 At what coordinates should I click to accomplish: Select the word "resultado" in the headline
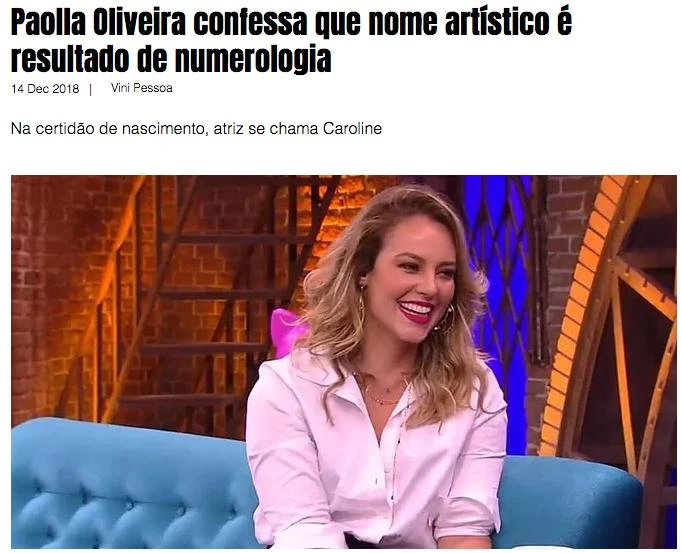tap(69, 58)
